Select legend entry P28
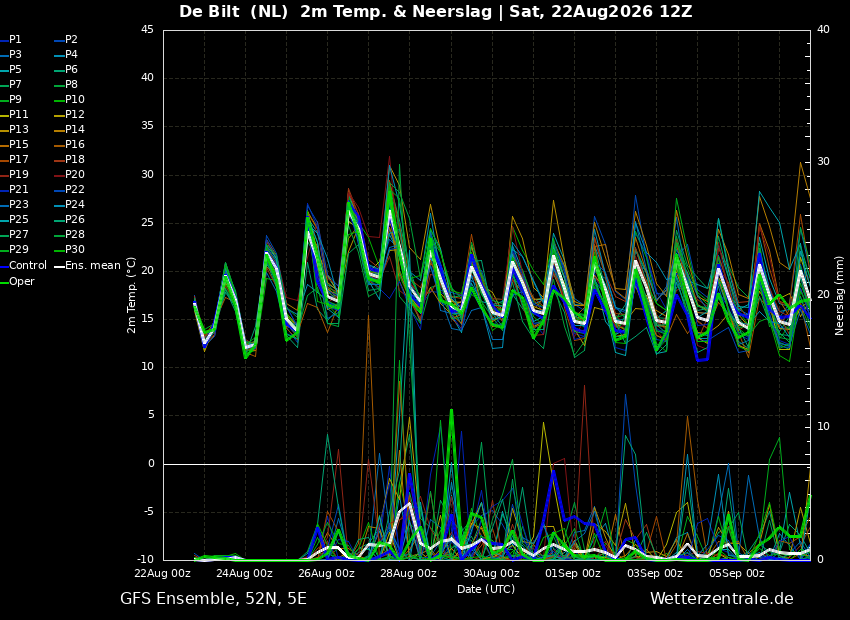Viewport: 850px width, 620px height. click(x=75, y=235)
